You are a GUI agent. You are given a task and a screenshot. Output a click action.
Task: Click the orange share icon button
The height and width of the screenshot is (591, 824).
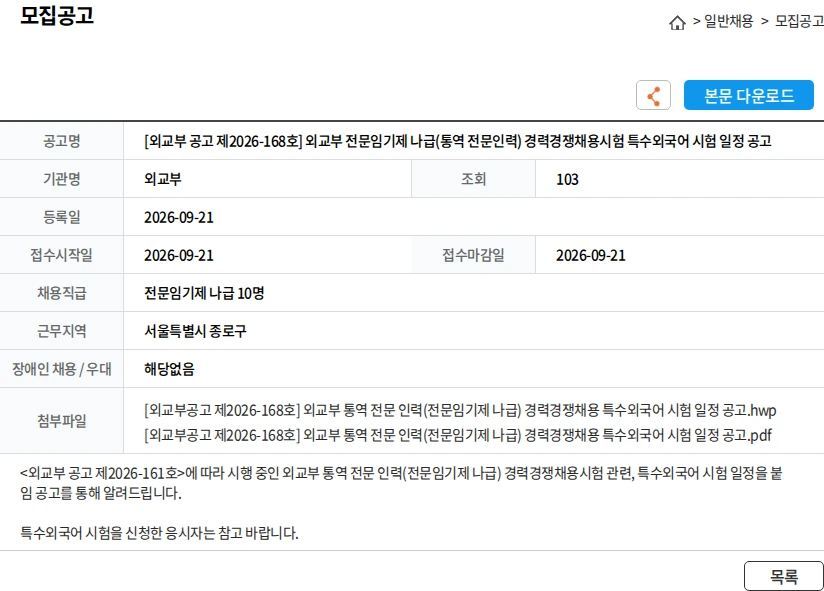point(653,95)
